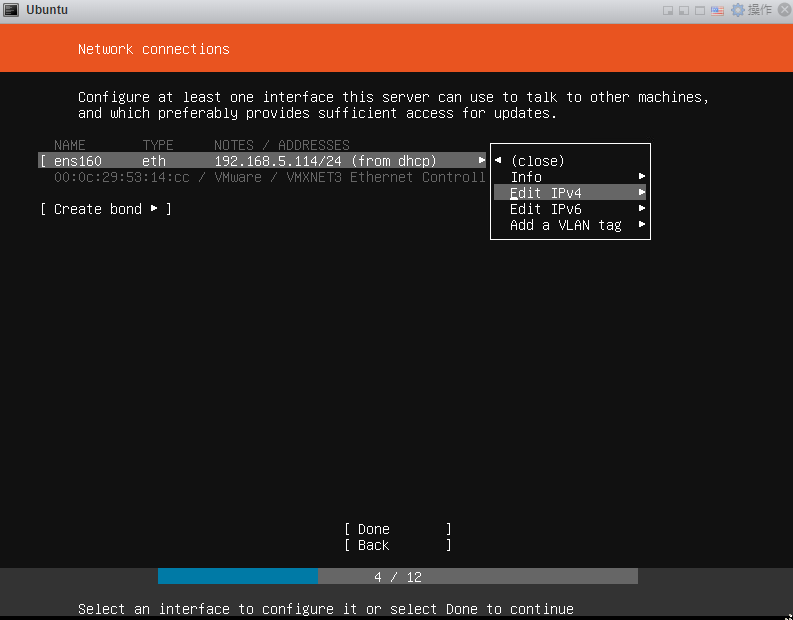Expand the Add a VLAN tag arrow
The image size is (793, 620).
point(642,225)
